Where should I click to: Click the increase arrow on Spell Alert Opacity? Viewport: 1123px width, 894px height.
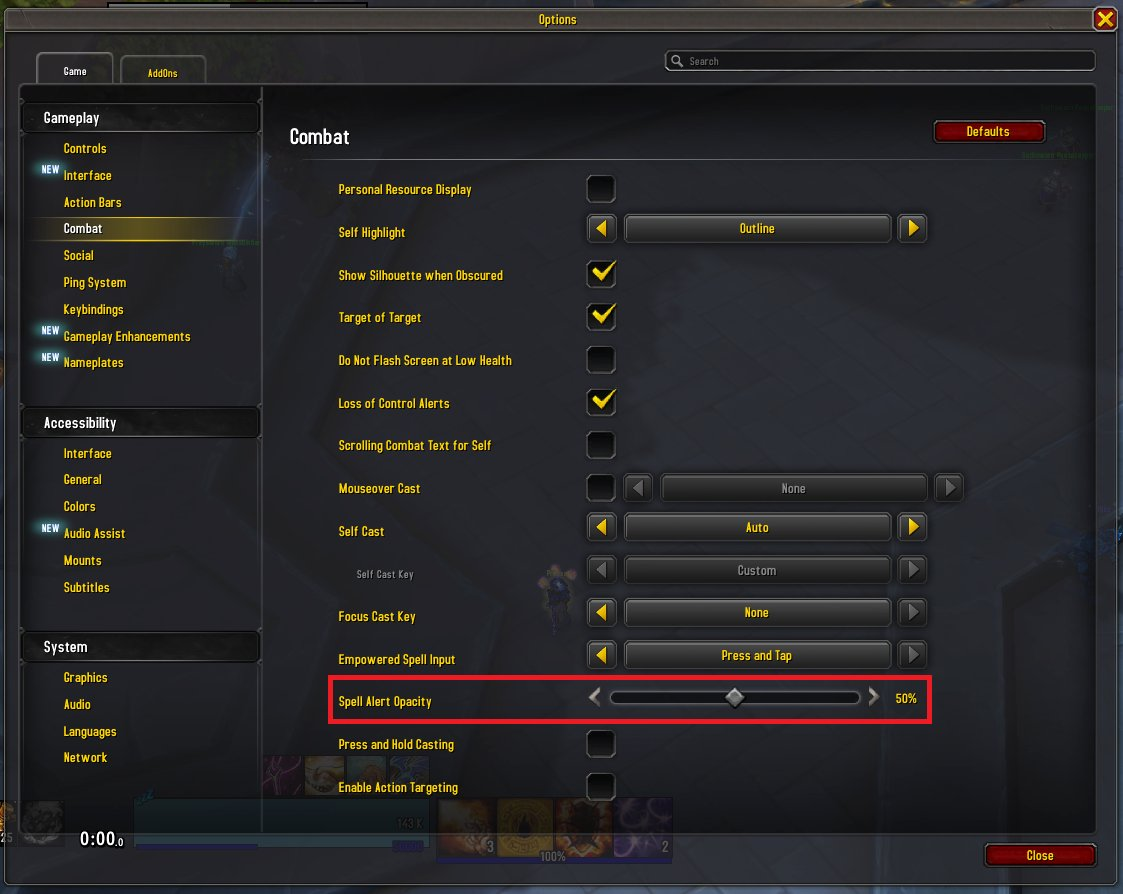[873, 697]
